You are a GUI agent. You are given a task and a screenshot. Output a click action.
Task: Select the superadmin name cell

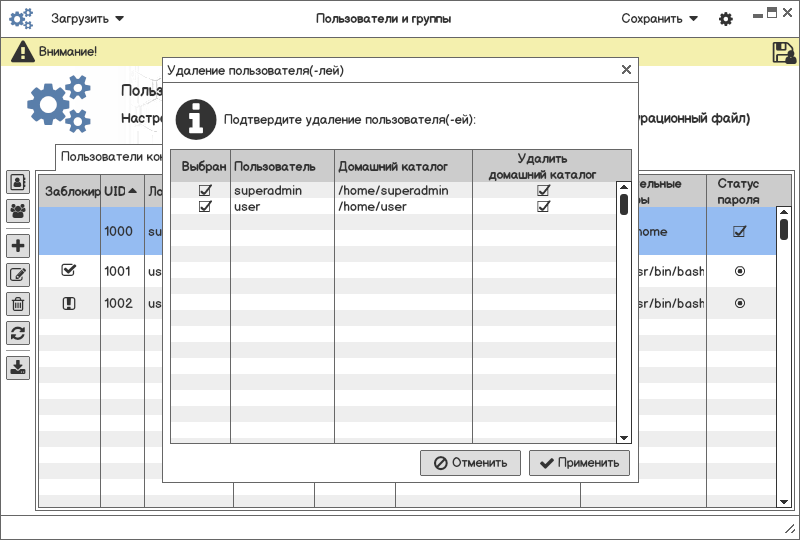(x=283, y=190)
